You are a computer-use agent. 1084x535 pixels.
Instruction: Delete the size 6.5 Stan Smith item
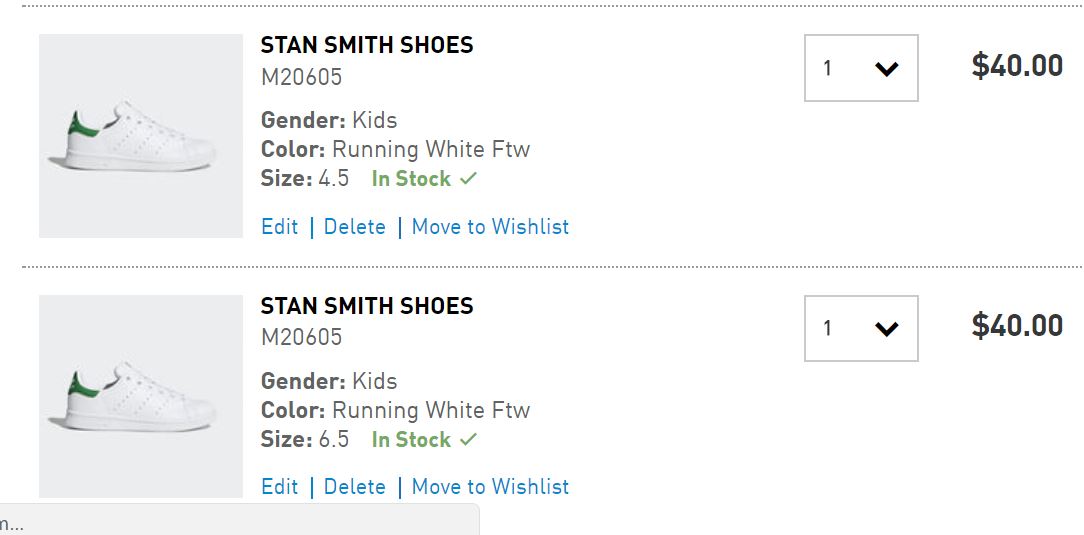coord(355,487)
